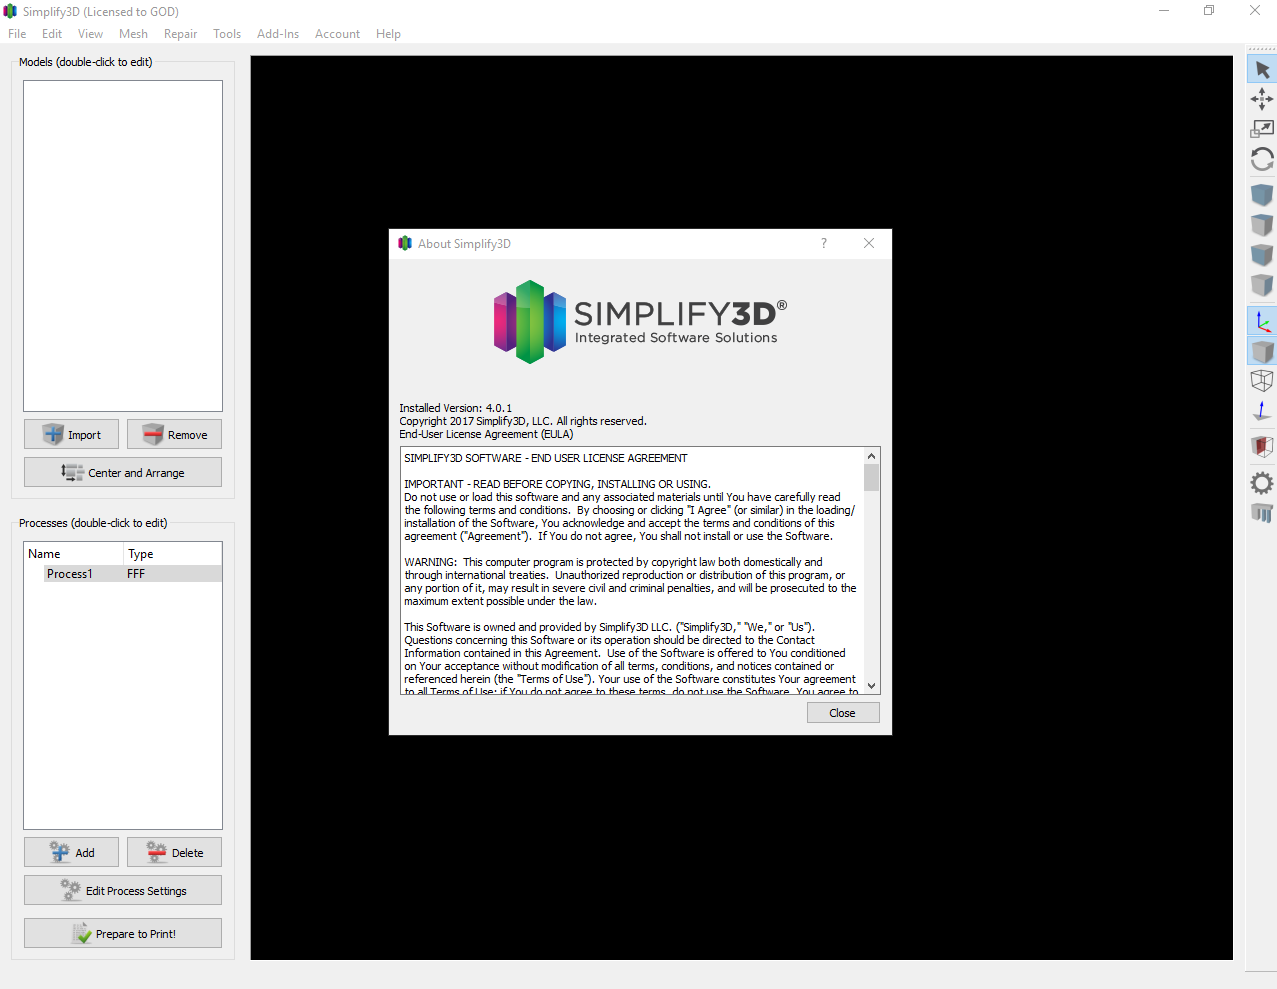Show the surface normals arrow icon
Viewport: 1277px width, 989px height.
coord(1262,411)
